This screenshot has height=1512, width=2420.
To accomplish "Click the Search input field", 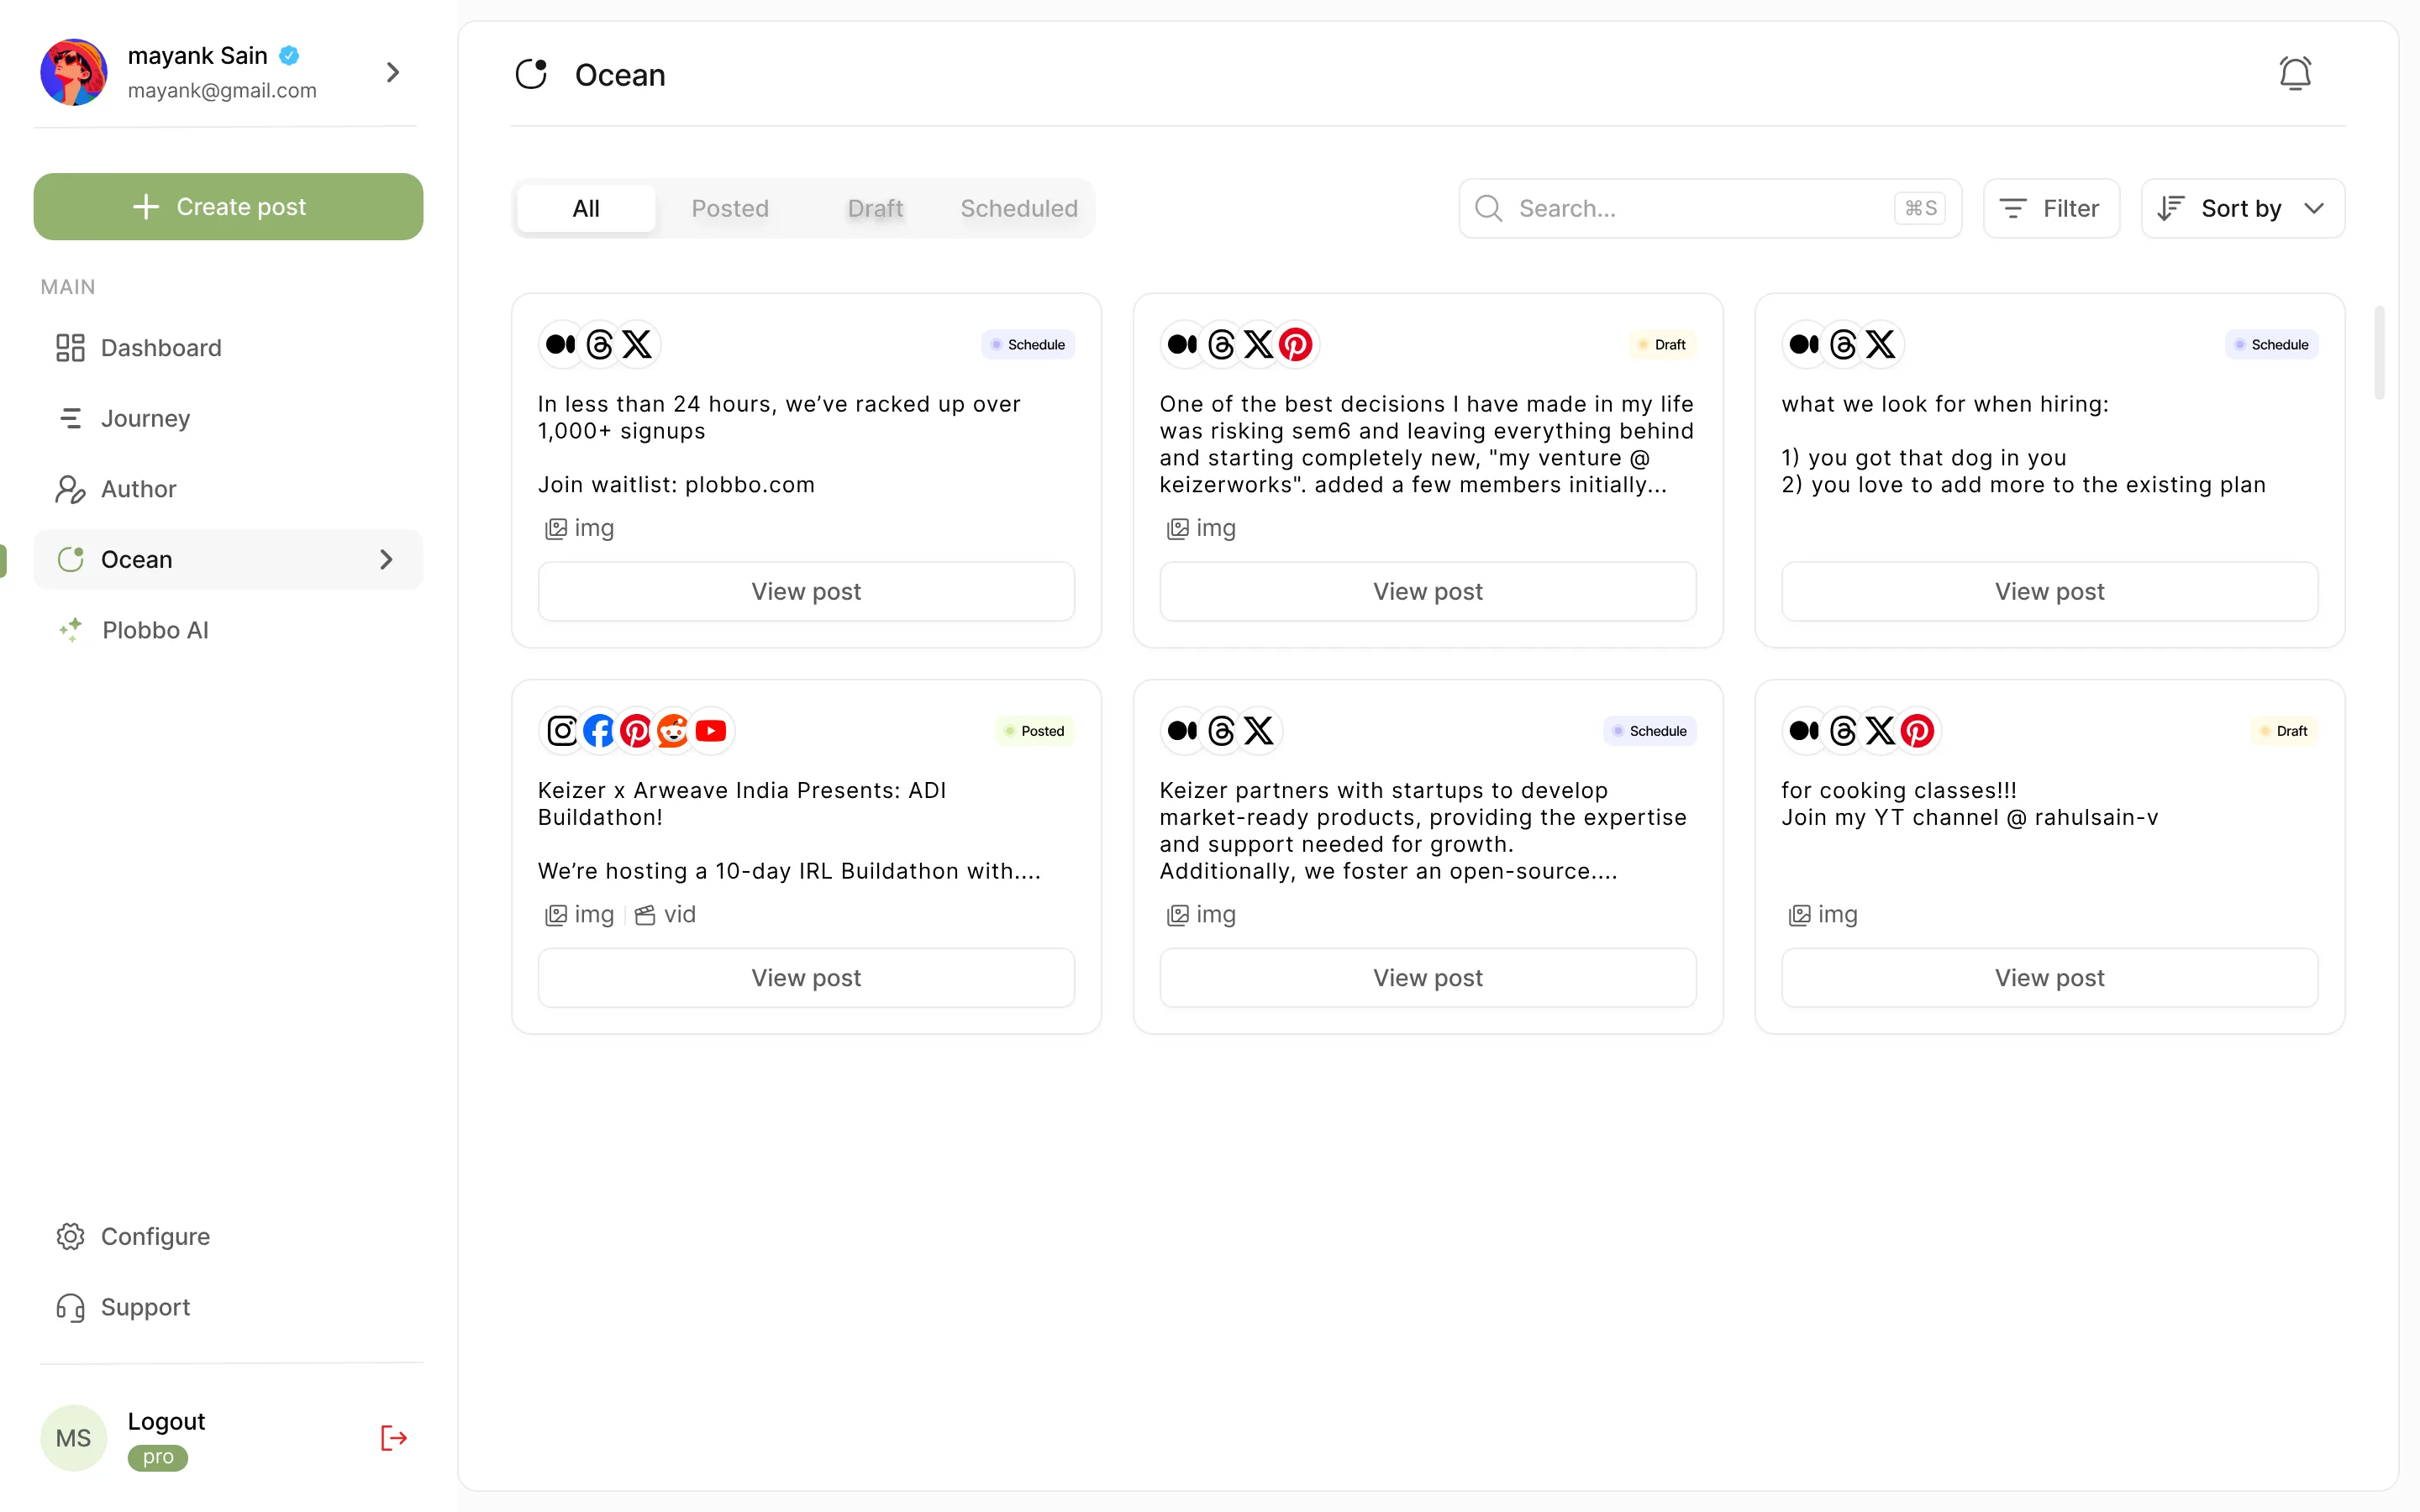I will click(x=1710, y=208).
